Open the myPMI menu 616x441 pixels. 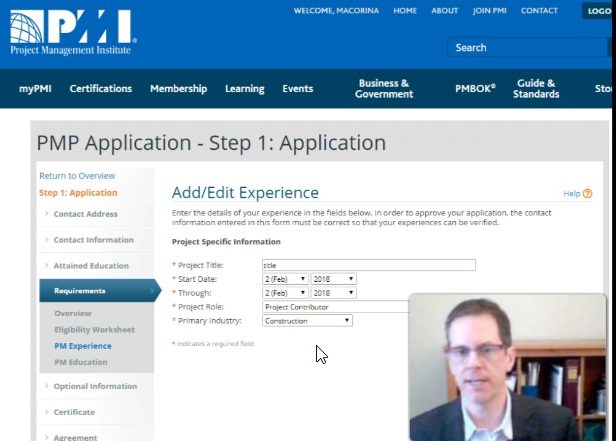[x=35, y=89]
